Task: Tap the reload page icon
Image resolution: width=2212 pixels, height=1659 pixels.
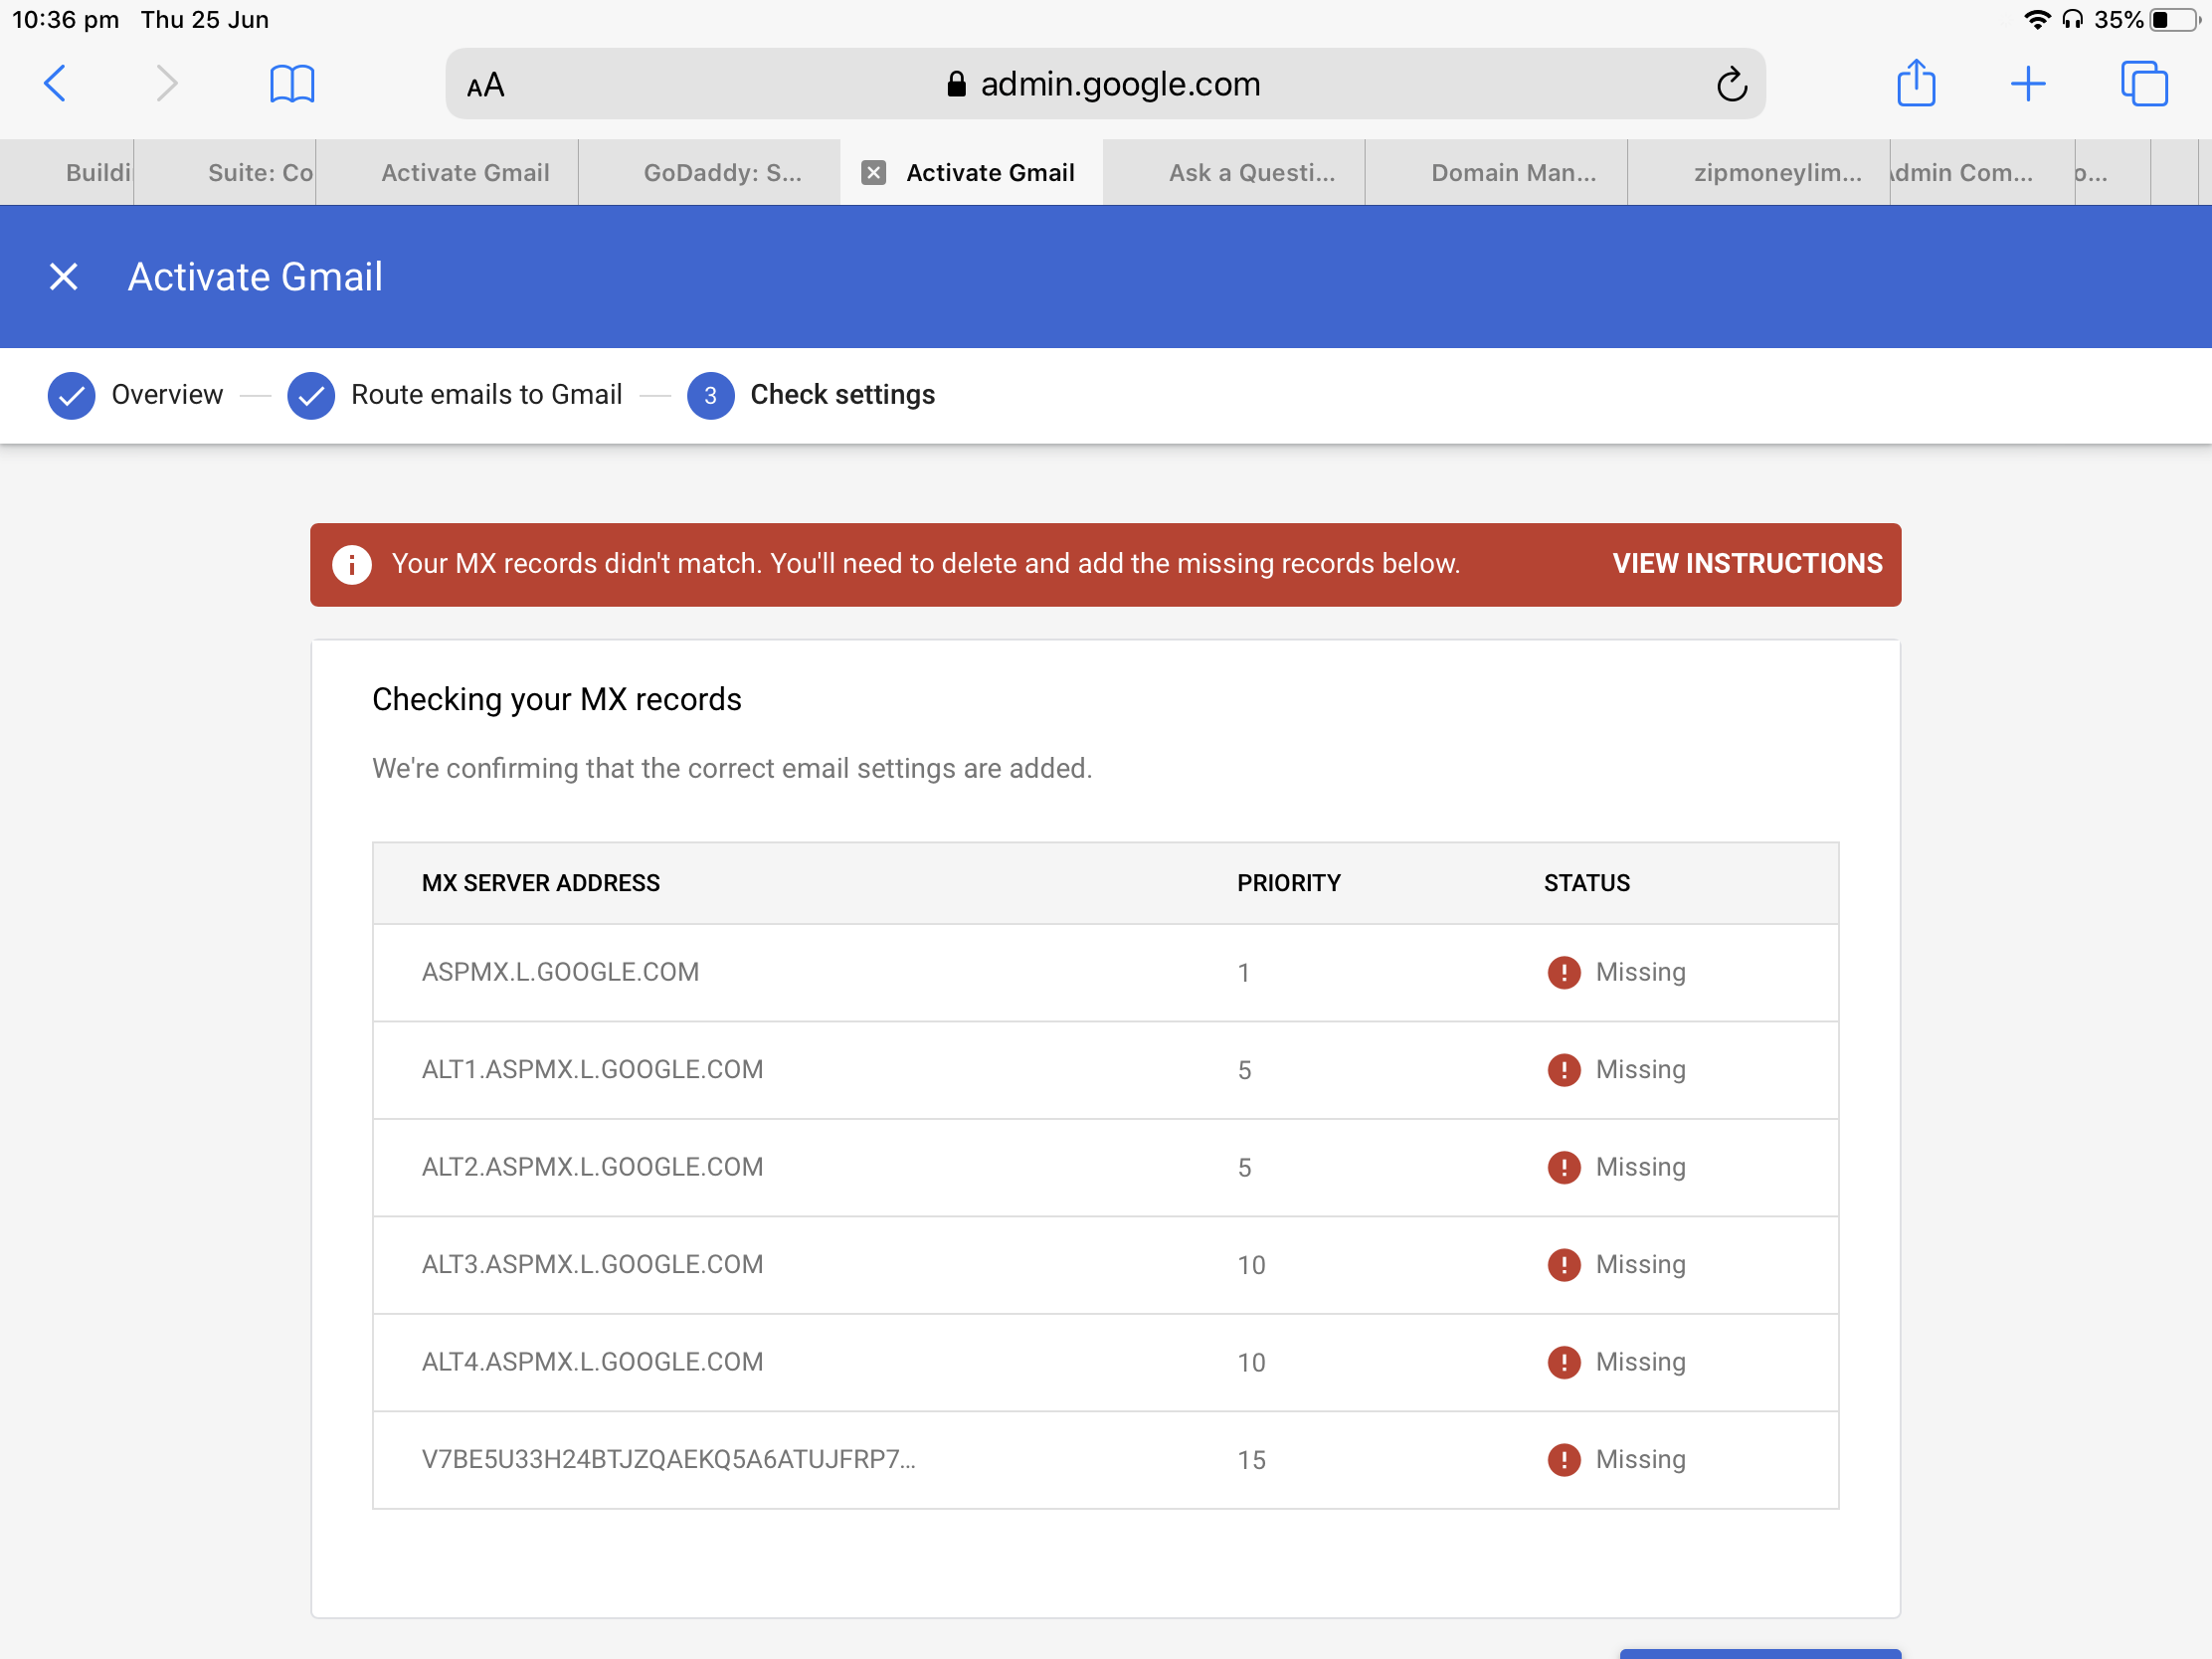Action: click(1731, 85)
